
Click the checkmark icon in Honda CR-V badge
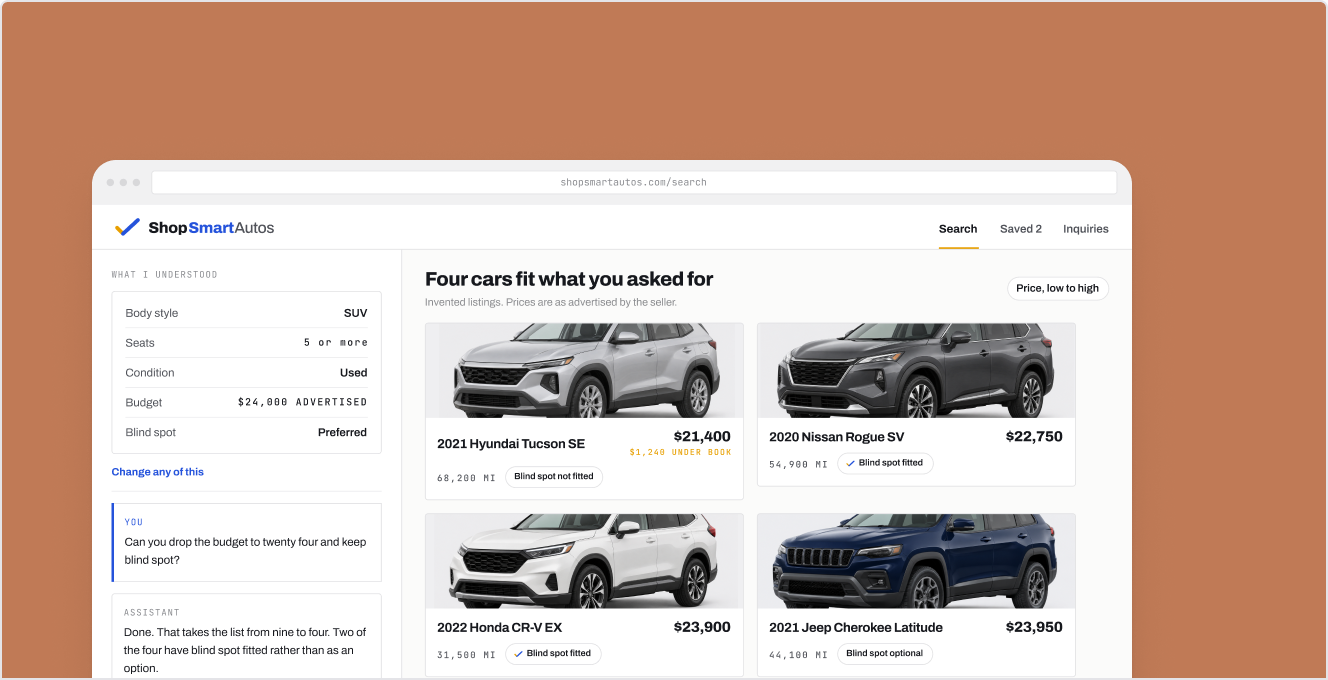coord(519,654)
